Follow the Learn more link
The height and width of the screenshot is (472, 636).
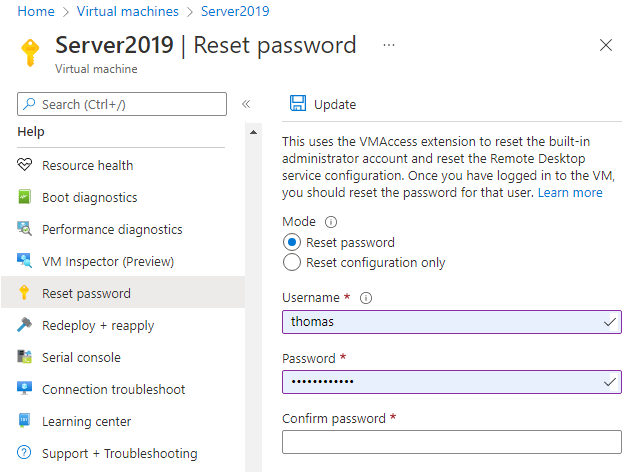tap(570, 192)
